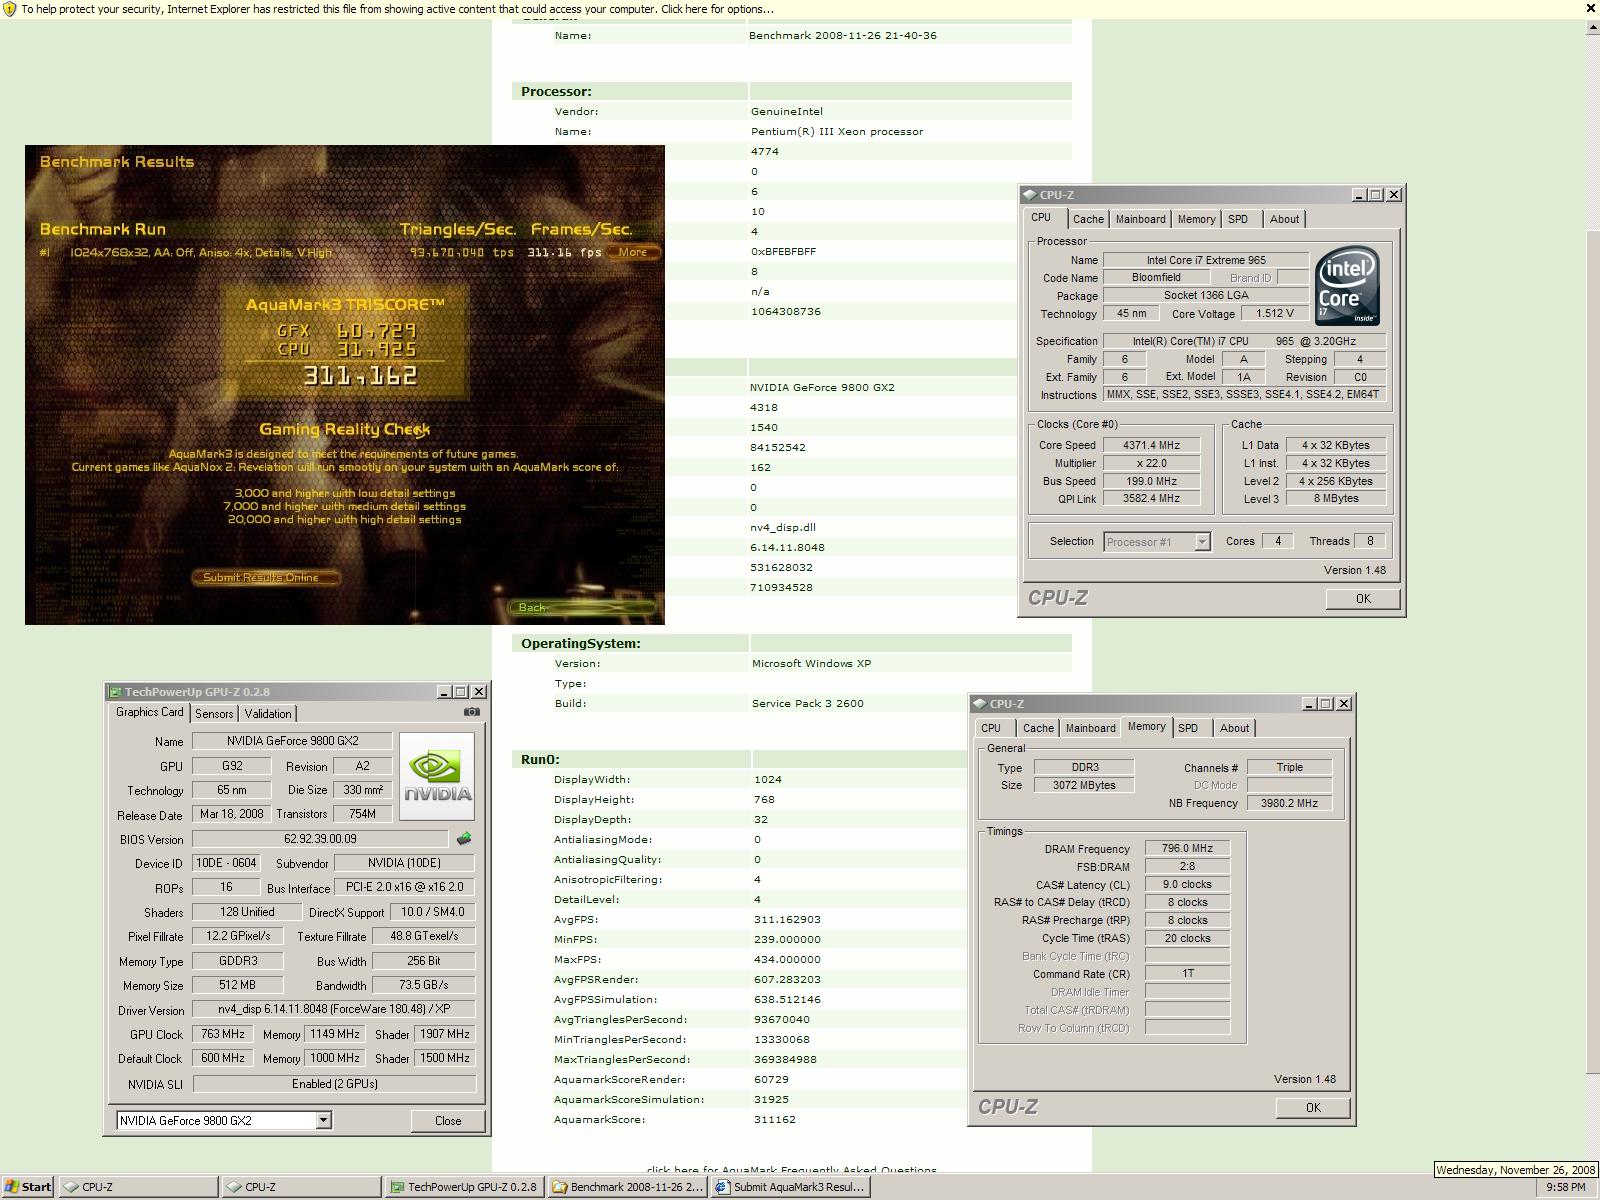Click the NB Frequency 3980.2 MHz field
The height and width of the screenshot is (1200, 1600).
1289,803
